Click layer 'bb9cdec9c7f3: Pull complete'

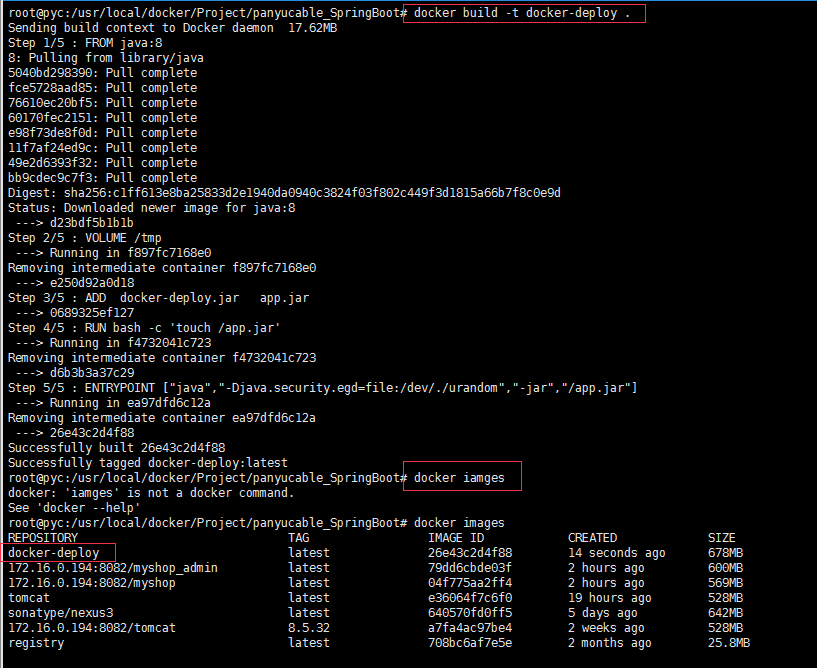[103, 178]
